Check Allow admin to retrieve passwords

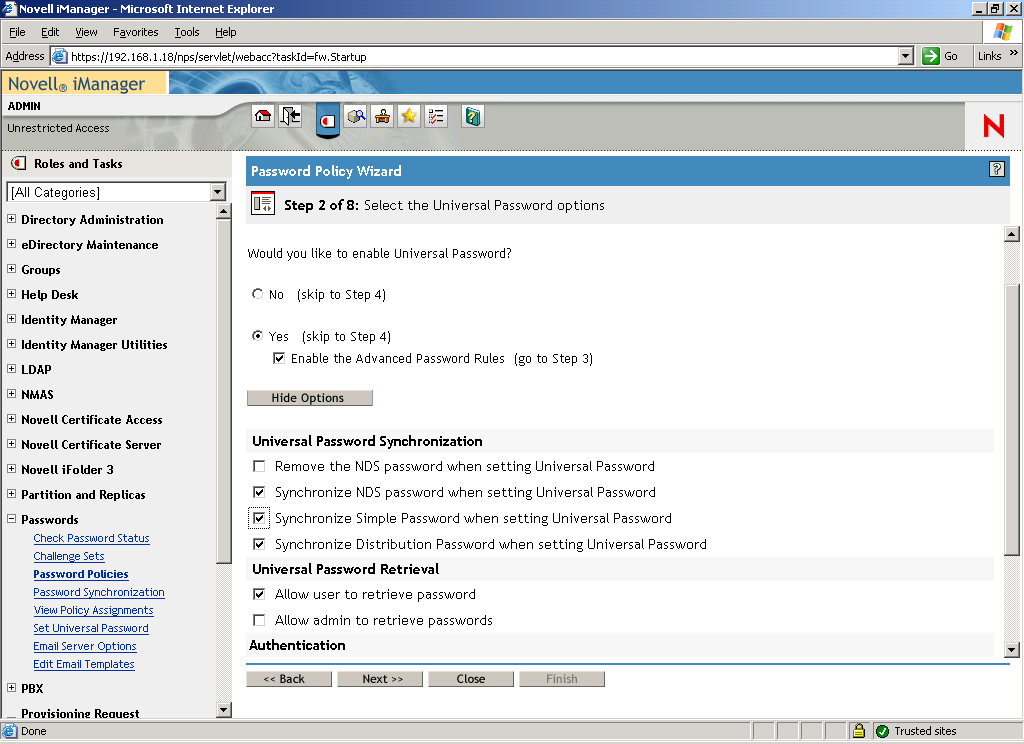tap(259, 620)
